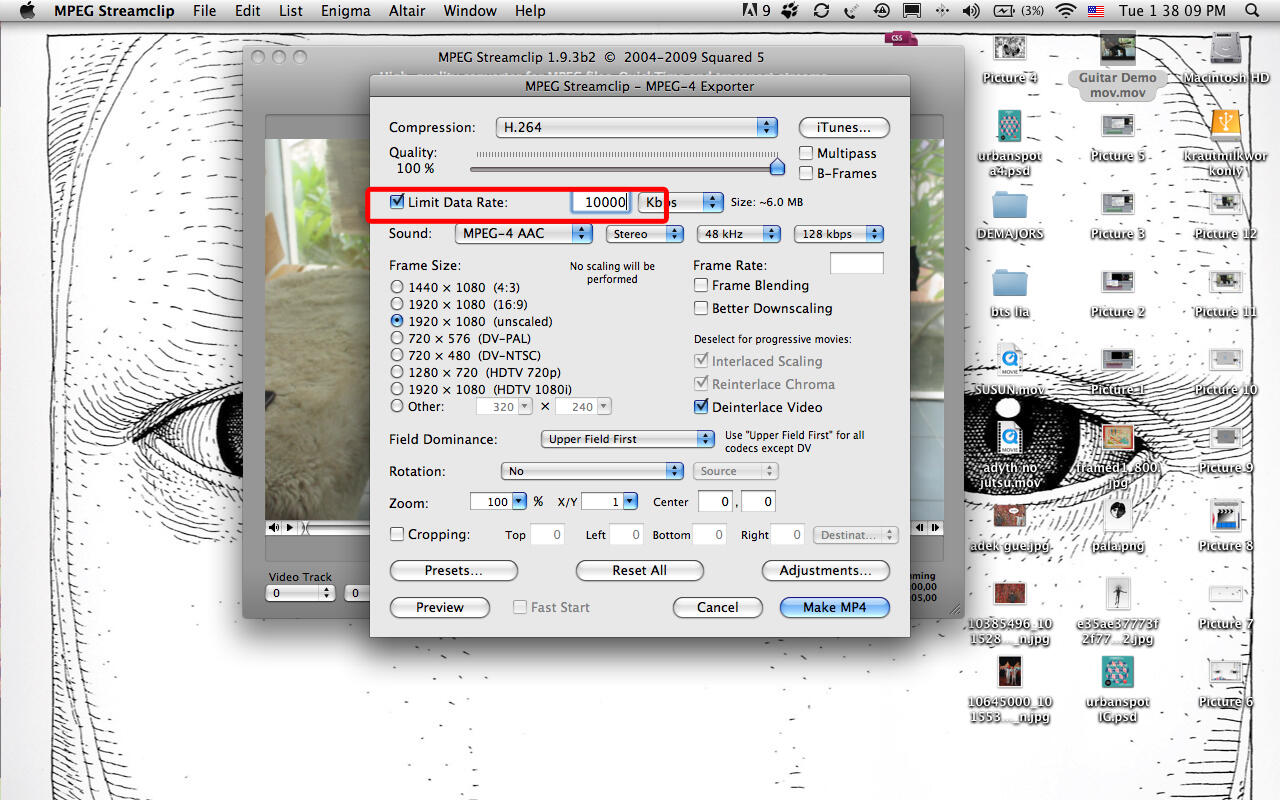This screenshot has width=1280, height=800.
Task: Select the Other frame size radio button
Action: click(x=397, y=406)
